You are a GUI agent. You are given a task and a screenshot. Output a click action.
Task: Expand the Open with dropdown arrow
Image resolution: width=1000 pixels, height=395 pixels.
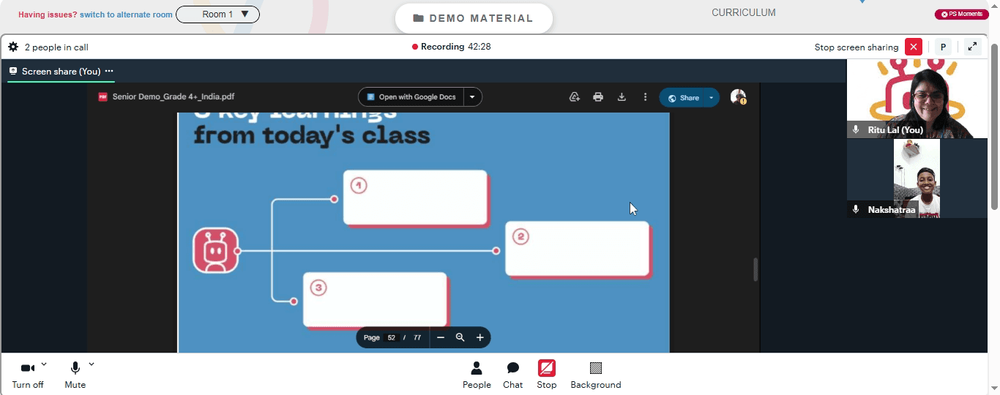tap(473, 97)
